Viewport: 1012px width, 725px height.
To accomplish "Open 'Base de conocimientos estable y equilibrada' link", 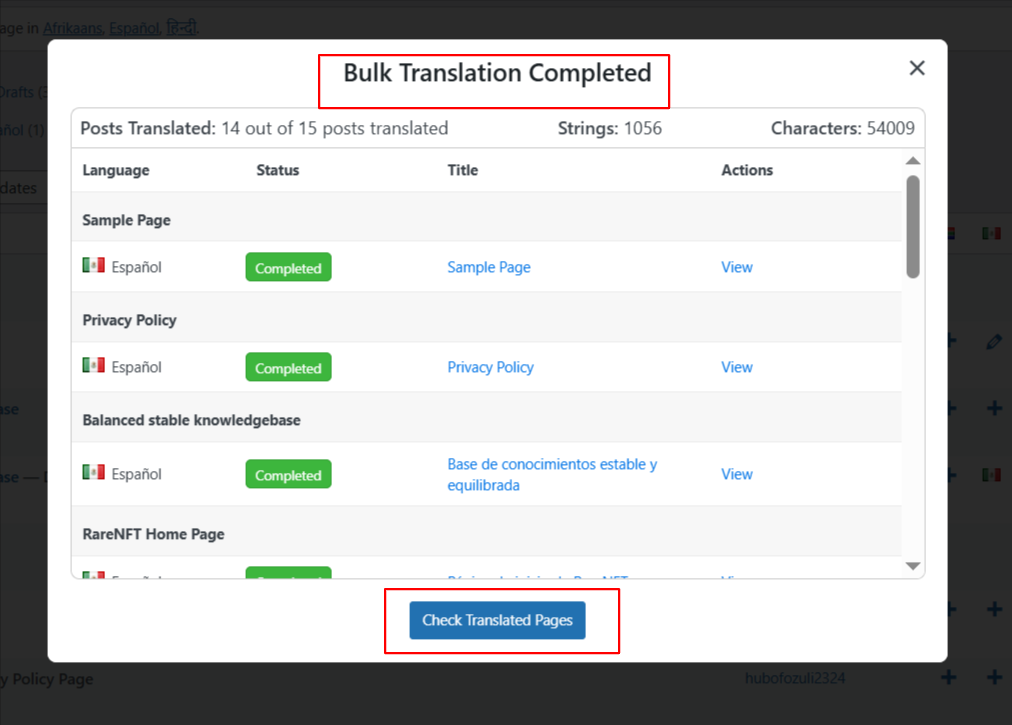I will coord(551,475).
